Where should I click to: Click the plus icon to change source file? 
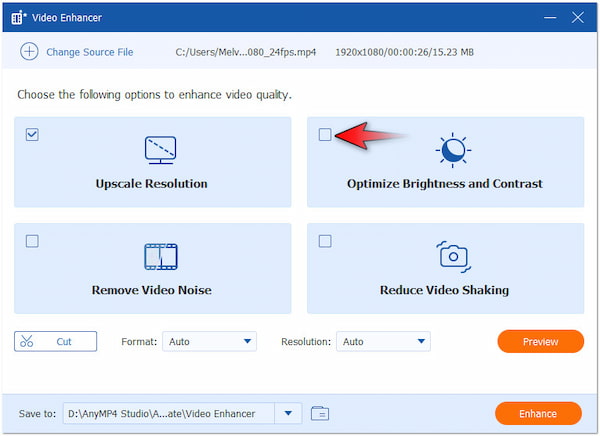[x=28, y=52]
